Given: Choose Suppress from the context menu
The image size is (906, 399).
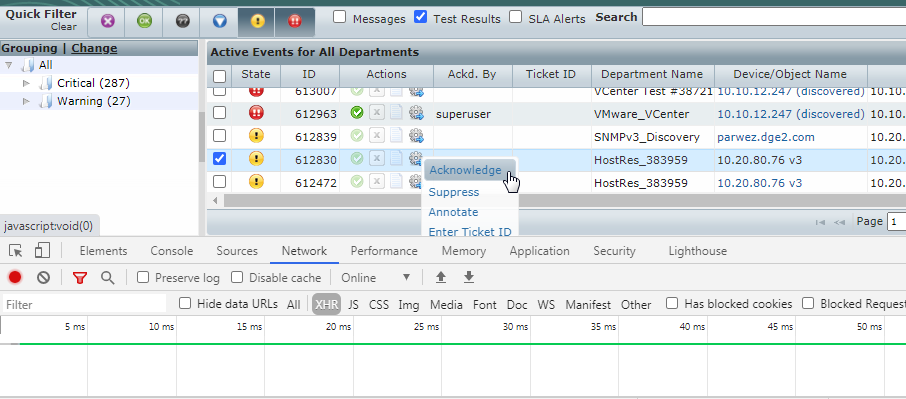Looking at the screenshot, I should click(x=454, y=192).
